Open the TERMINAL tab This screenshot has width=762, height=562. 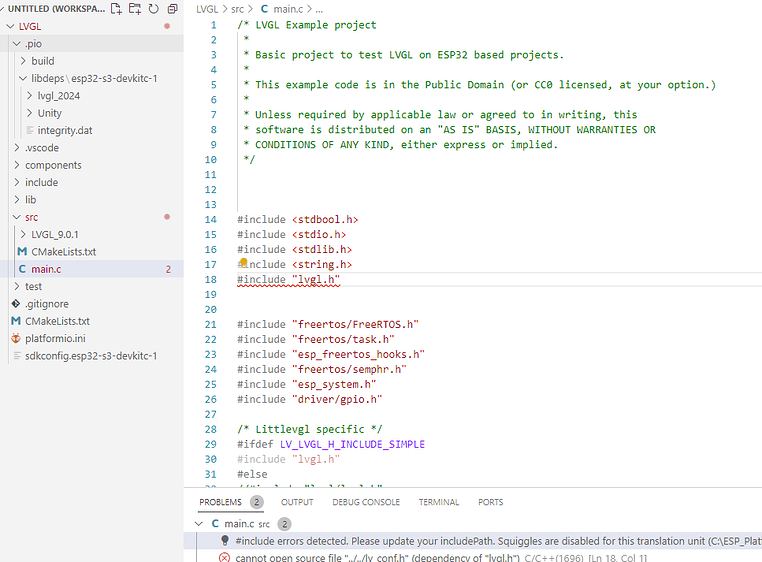click(439, 502)
